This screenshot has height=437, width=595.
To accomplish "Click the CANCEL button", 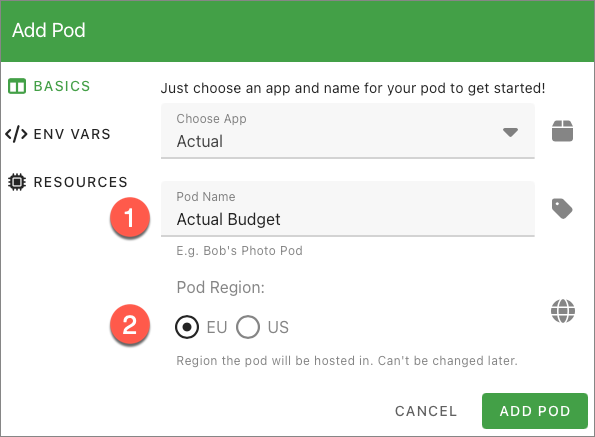I will click(x=426, y=411).
